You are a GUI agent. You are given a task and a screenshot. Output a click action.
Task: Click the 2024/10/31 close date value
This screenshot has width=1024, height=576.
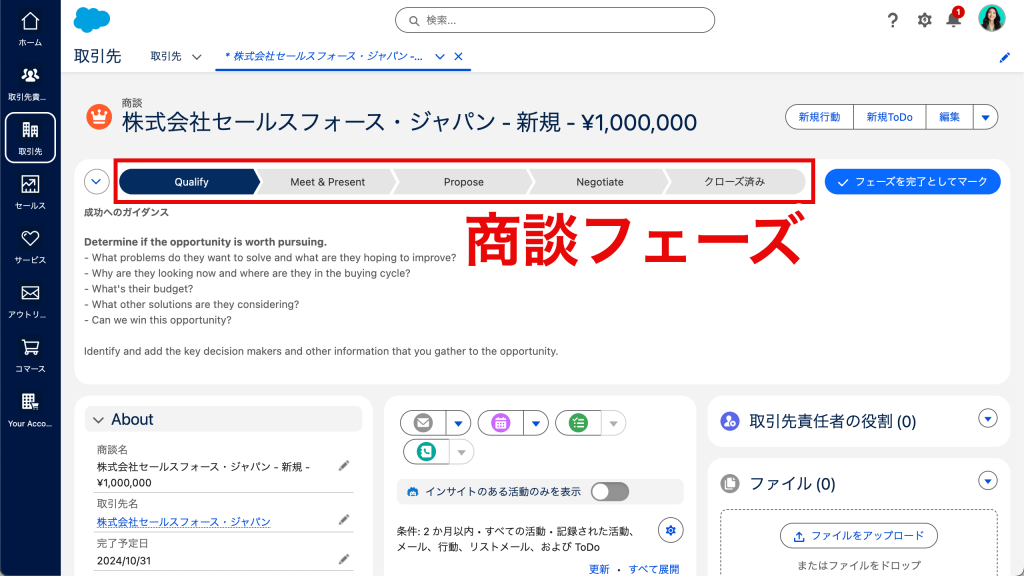[x=124, y=560]
